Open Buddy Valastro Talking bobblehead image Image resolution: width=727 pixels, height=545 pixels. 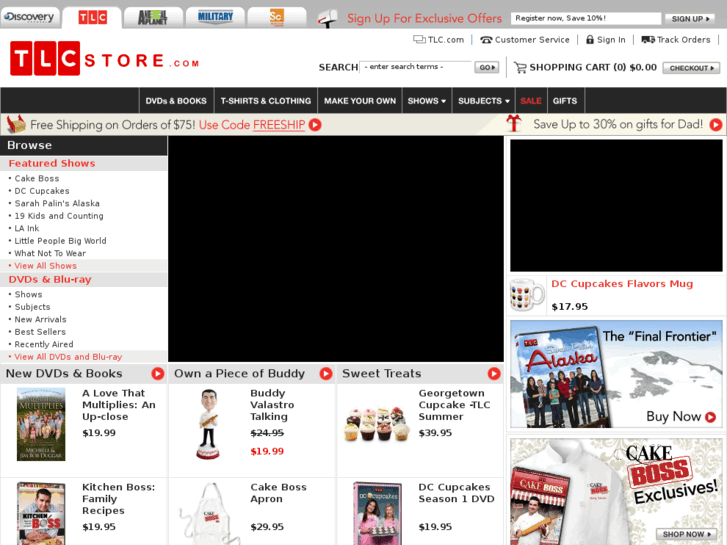tap(208, 424)
